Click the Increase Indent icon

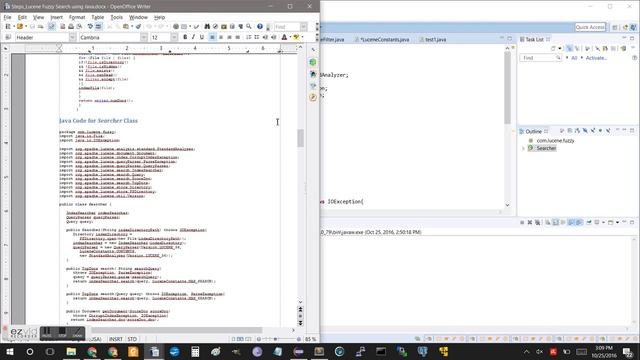pyautogui.click(x=273, y=37)
